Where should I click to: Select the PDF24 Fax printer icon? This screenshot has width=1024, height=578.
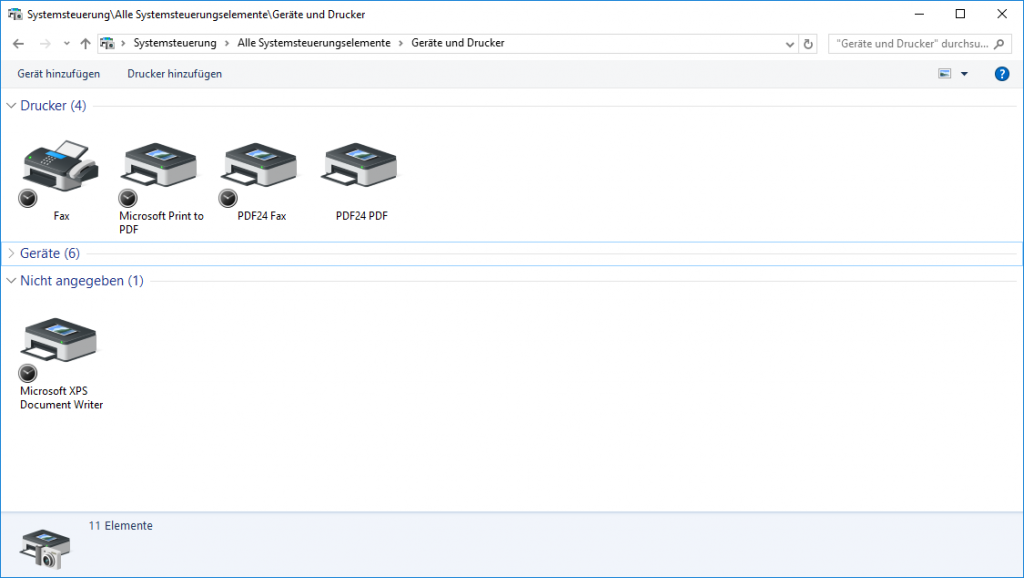(261, 167)
